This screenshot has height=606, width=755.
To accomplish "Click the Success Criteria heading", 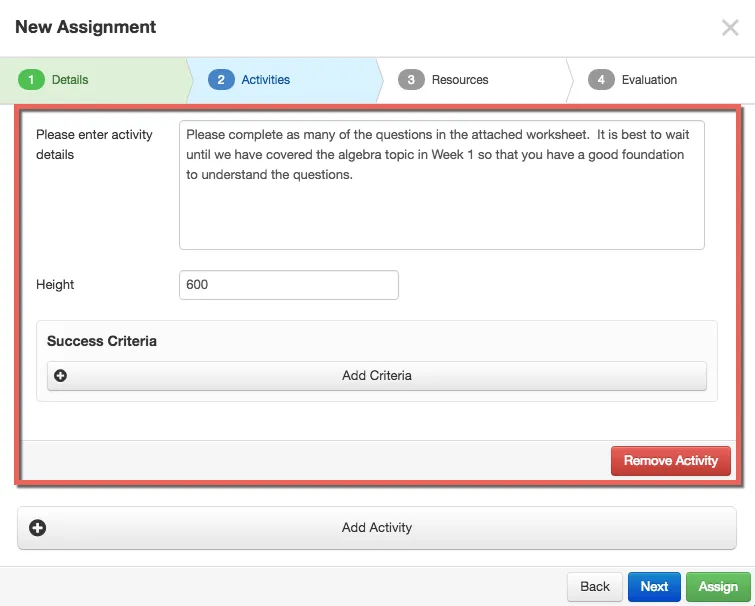I will pyautogui.click(x=102, y=341).
